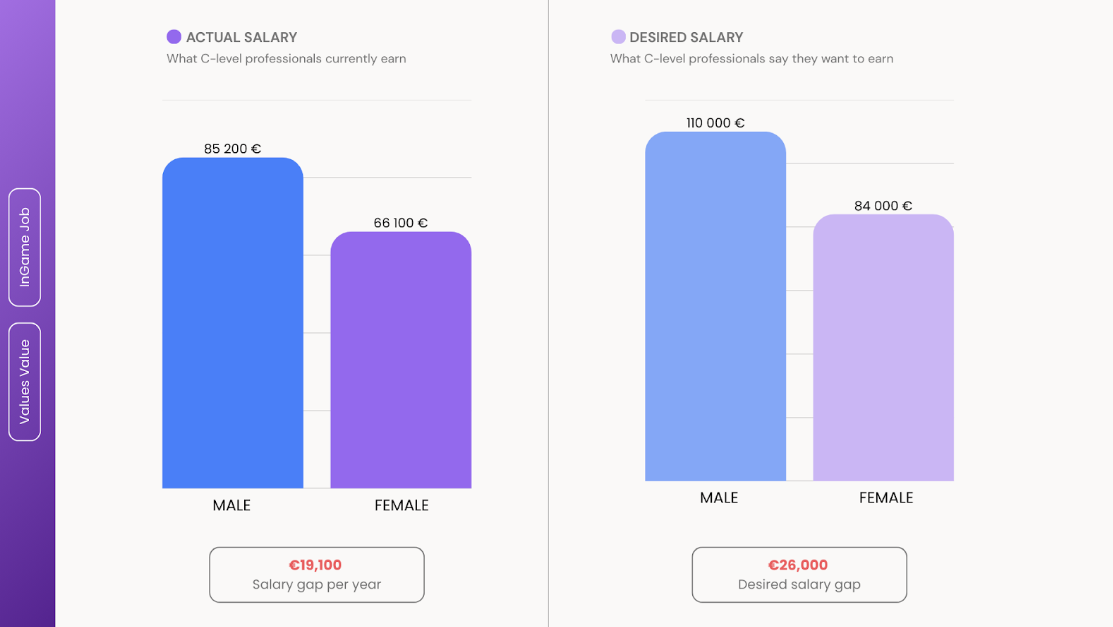
Task: Select the 110 000 € value label
Action: (715, 123)
